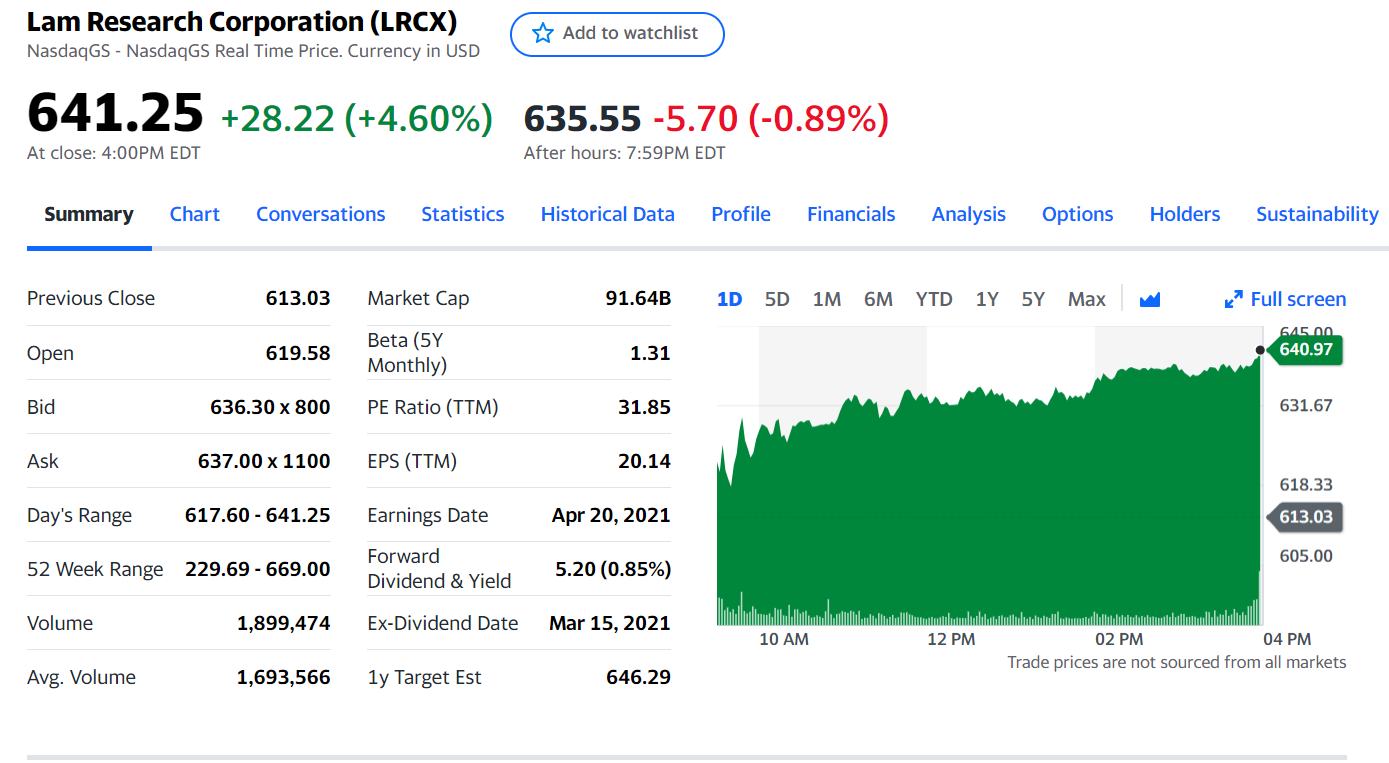Select the 6M chart range
The height and width of the screenshot is (763, 1389).
pyautogui.click(x=878, y=299)
